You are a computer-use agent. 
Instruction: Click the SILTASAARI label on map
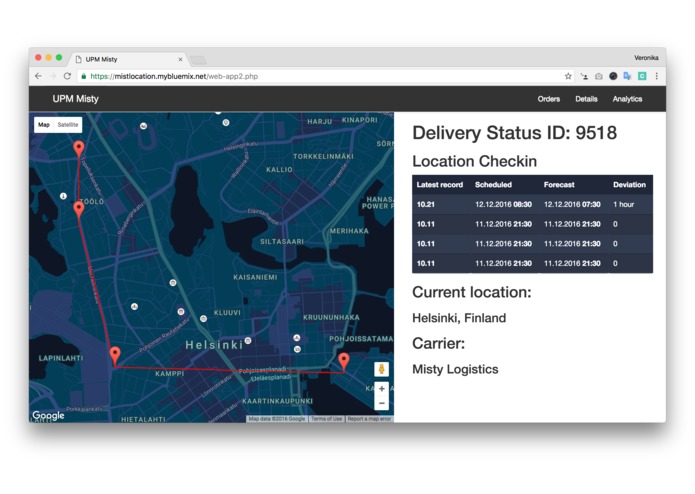[282, 241]
